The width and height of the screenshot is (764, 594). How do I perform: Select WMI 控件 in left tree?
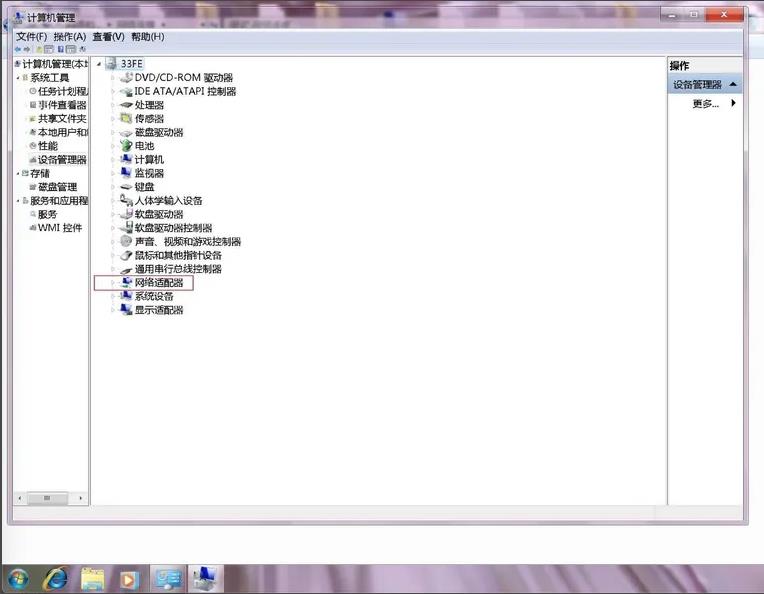click(x=60, y=228)
